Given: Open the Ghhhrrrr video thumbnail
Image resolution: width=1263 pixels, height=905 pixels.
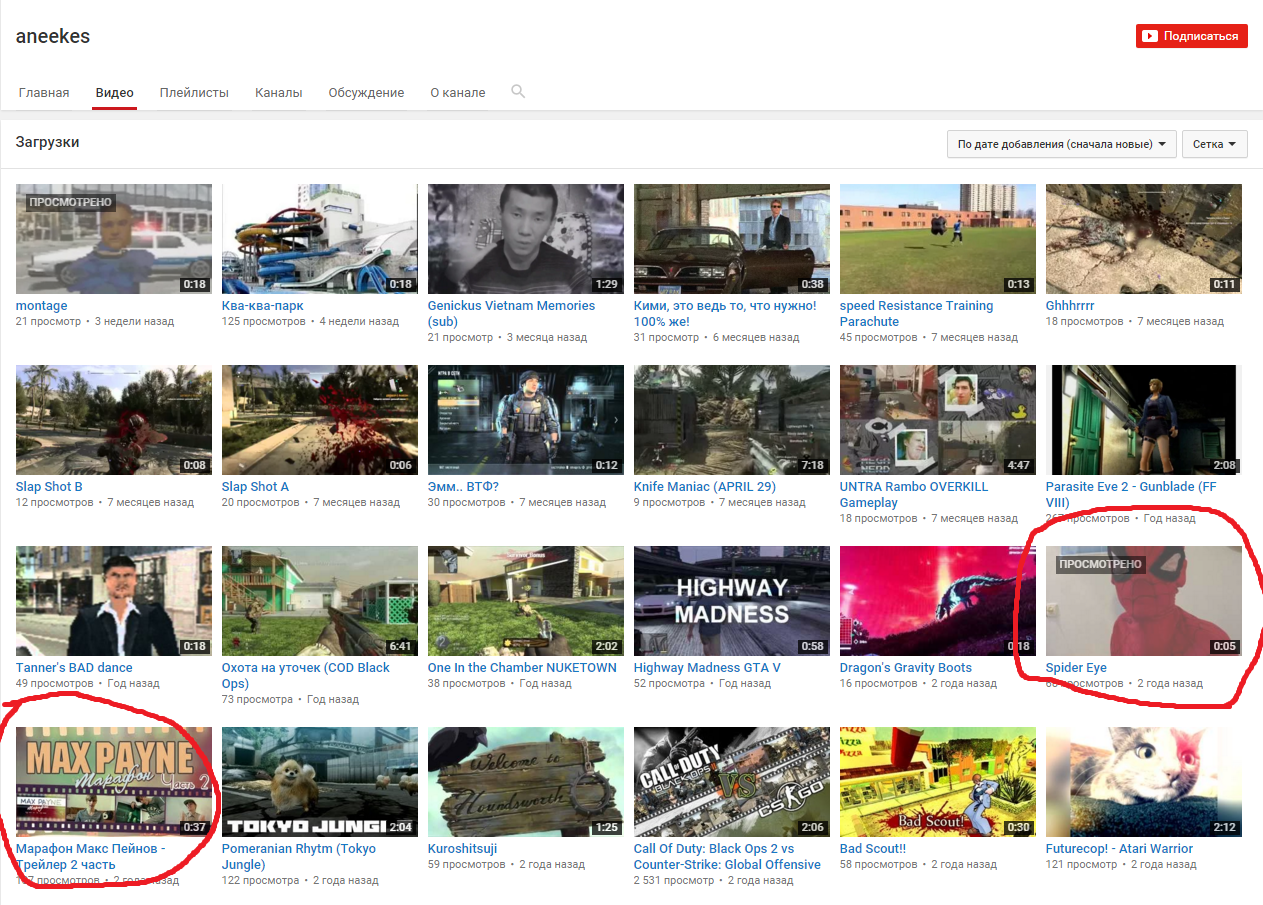Looking at the screenshot, I should coord(1144,239).
